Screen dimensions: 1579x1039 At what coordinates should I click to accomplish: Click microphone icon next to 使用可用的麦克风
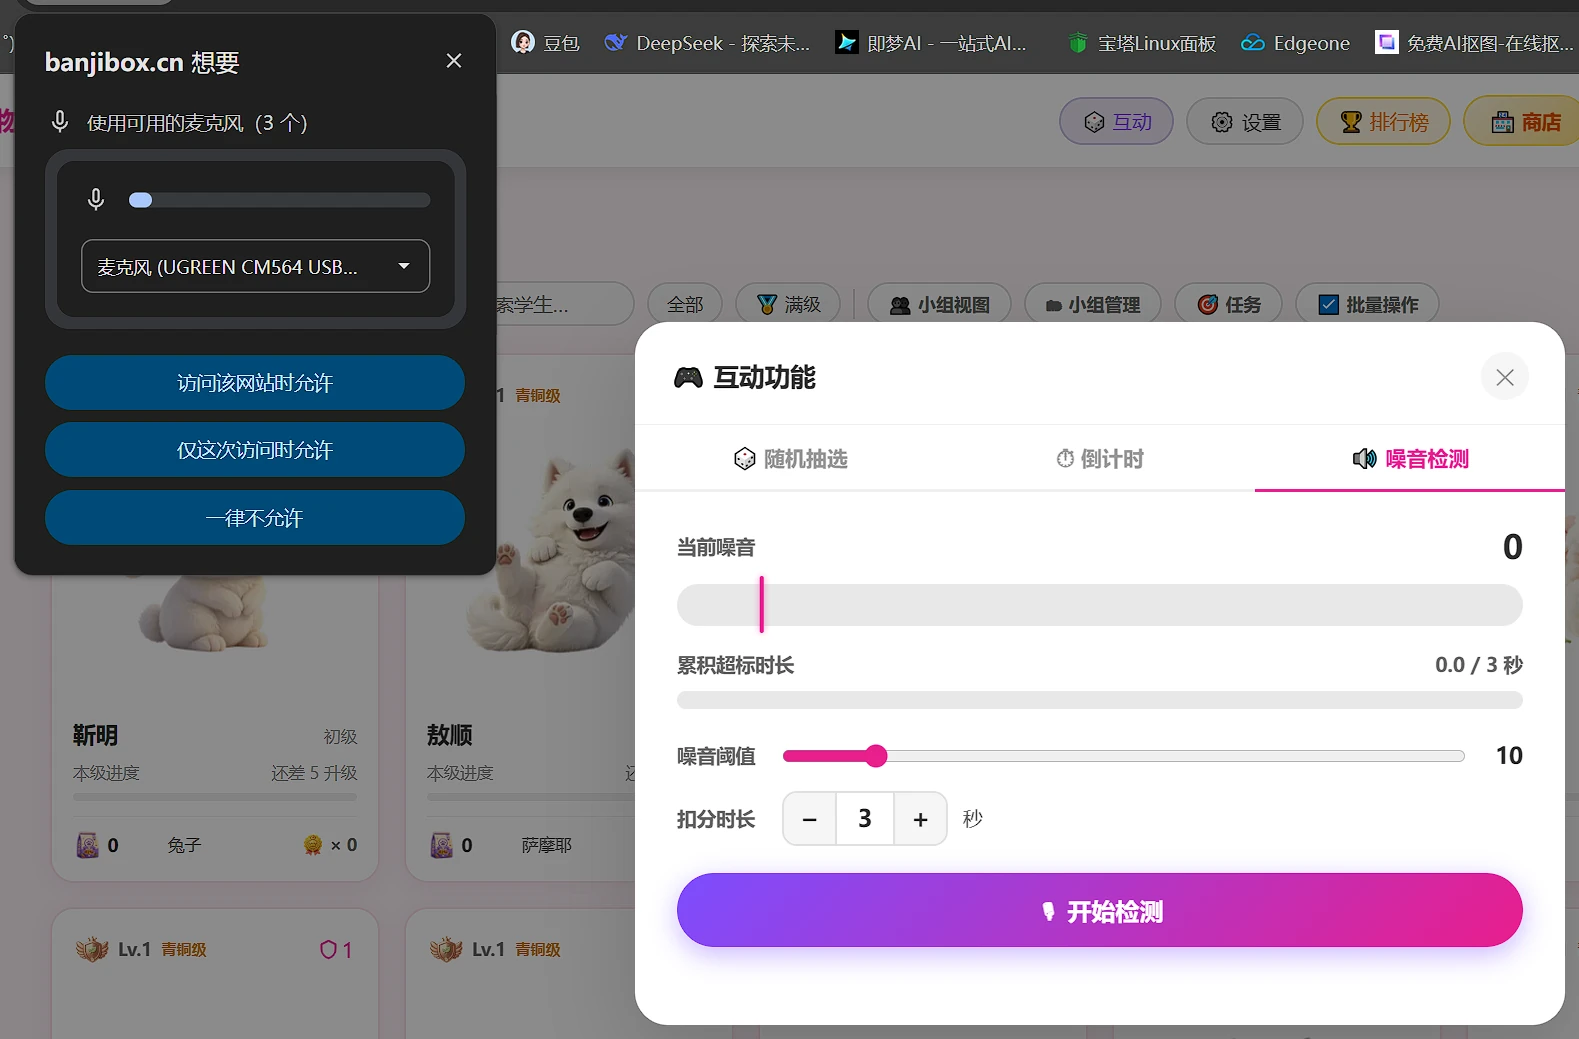click(60, 122)
